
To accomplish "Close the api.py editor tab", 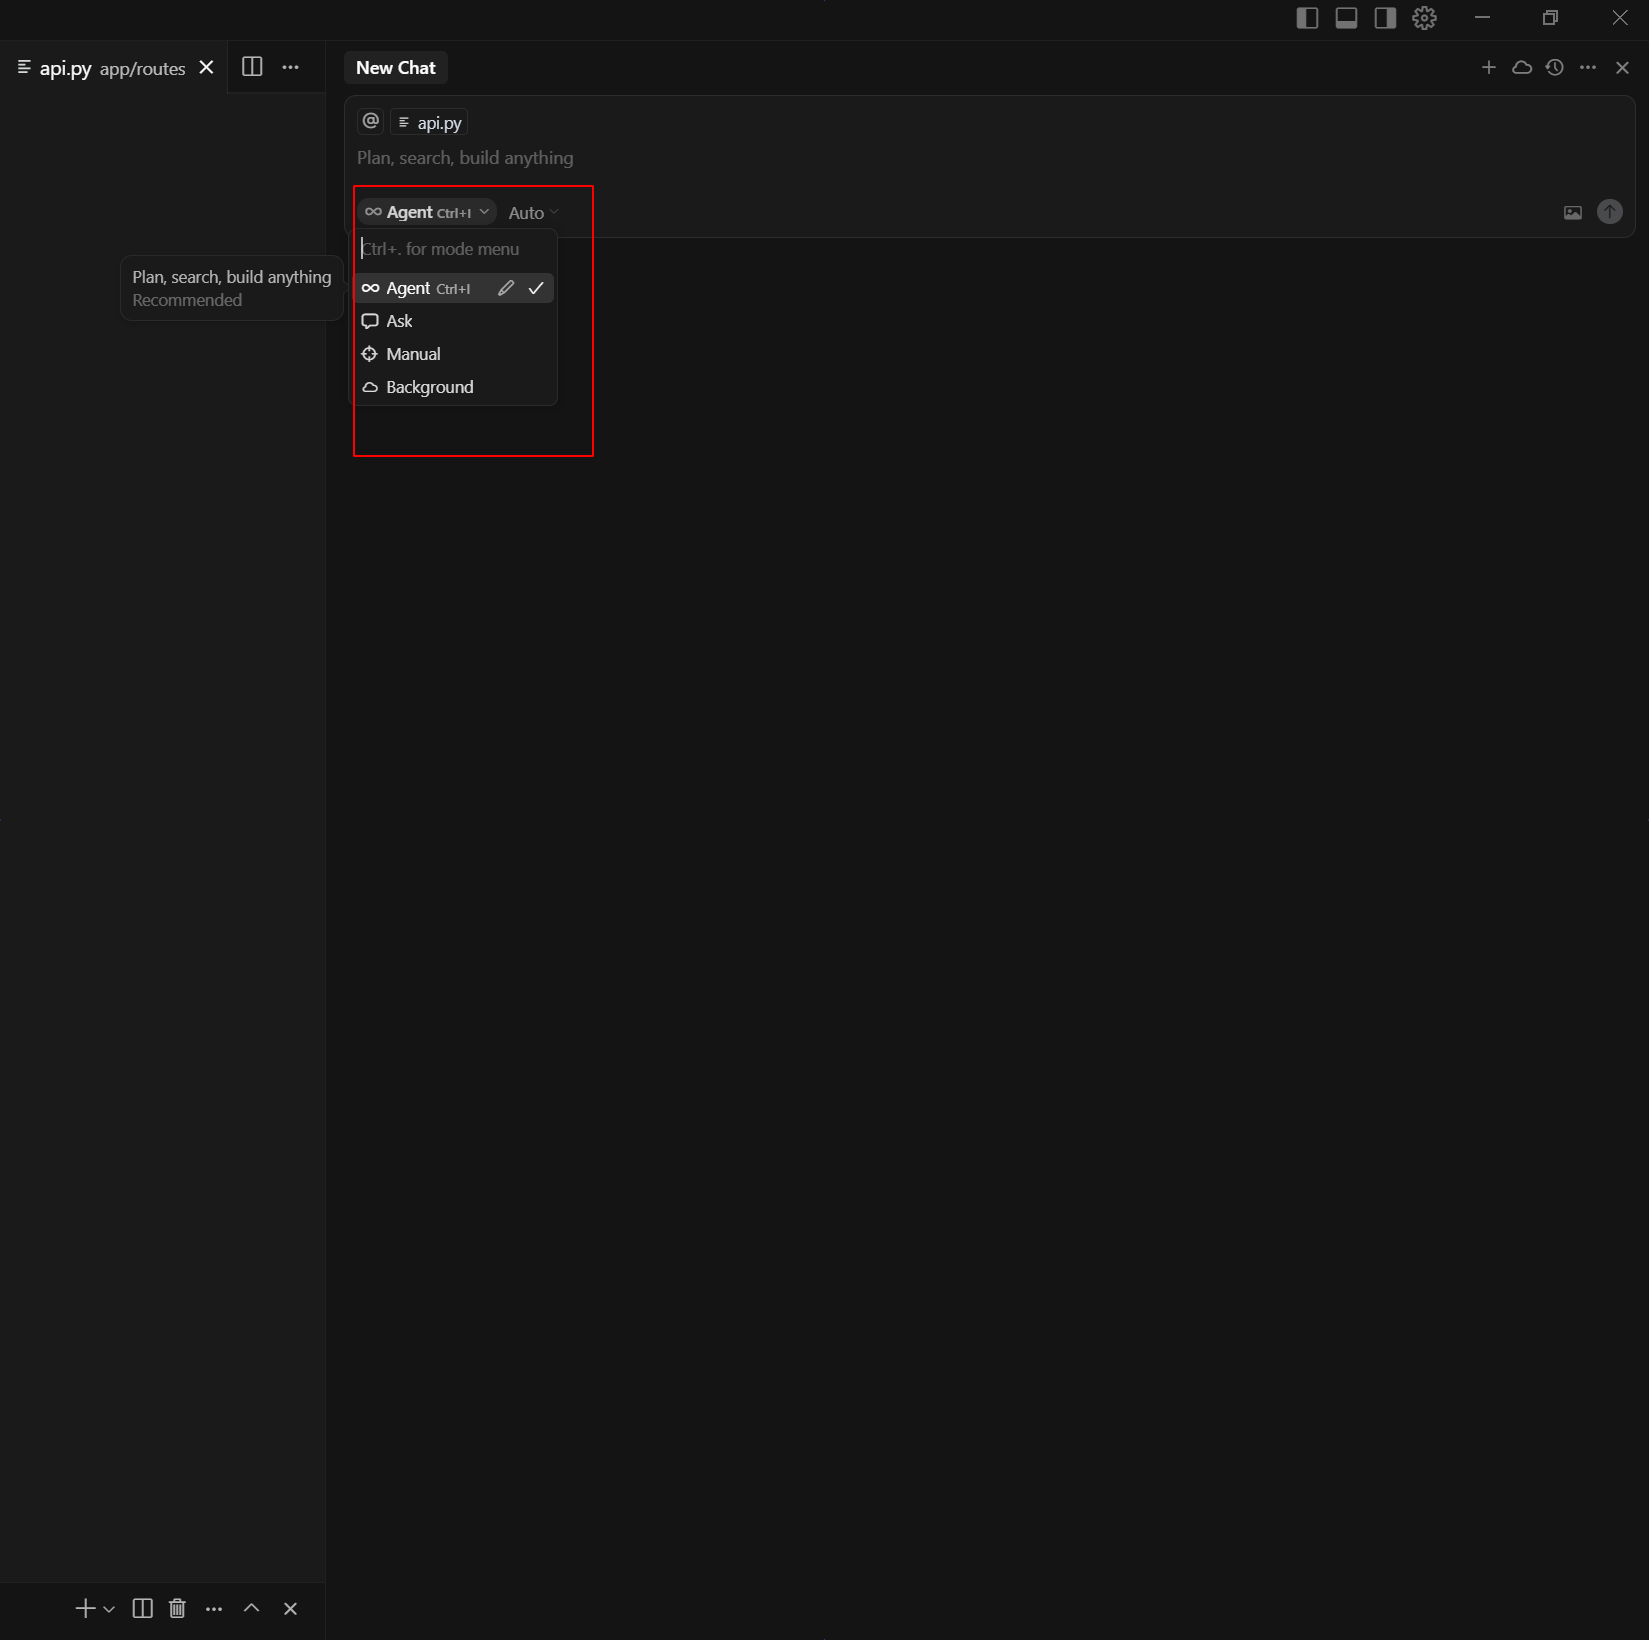I will click(x=207, y=67).
